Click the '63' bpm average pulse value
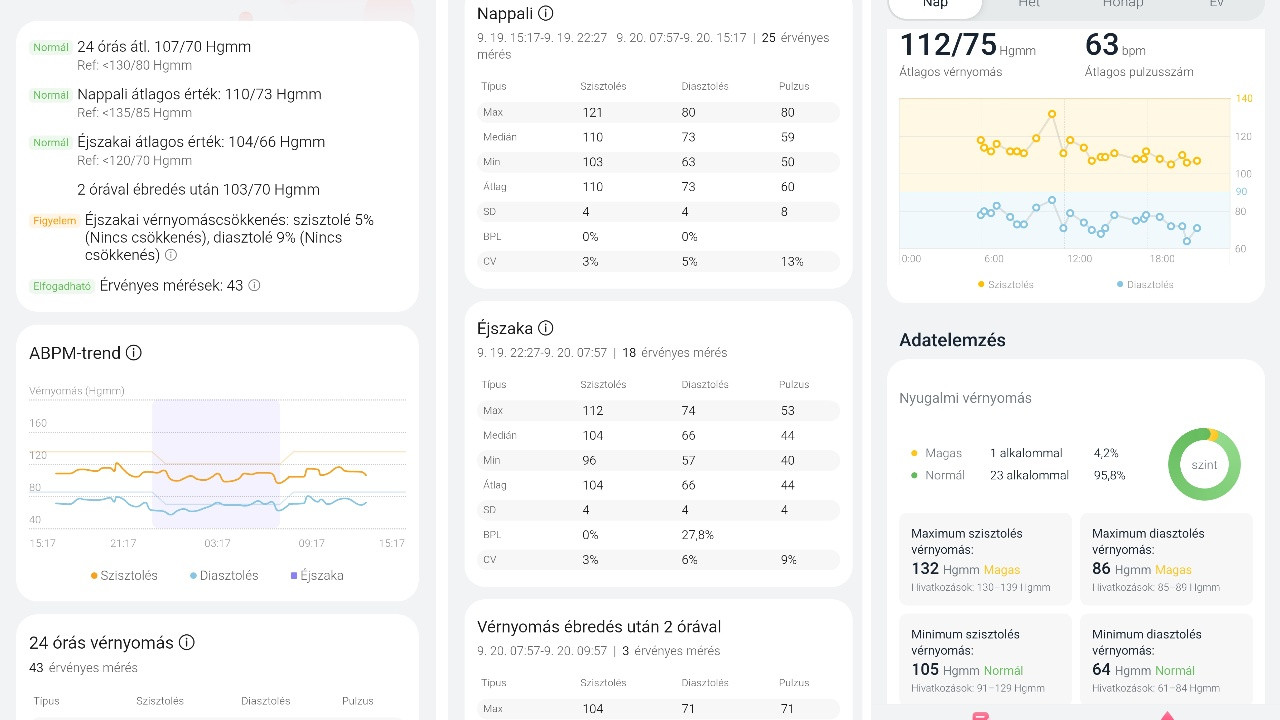 (1102, 45)
